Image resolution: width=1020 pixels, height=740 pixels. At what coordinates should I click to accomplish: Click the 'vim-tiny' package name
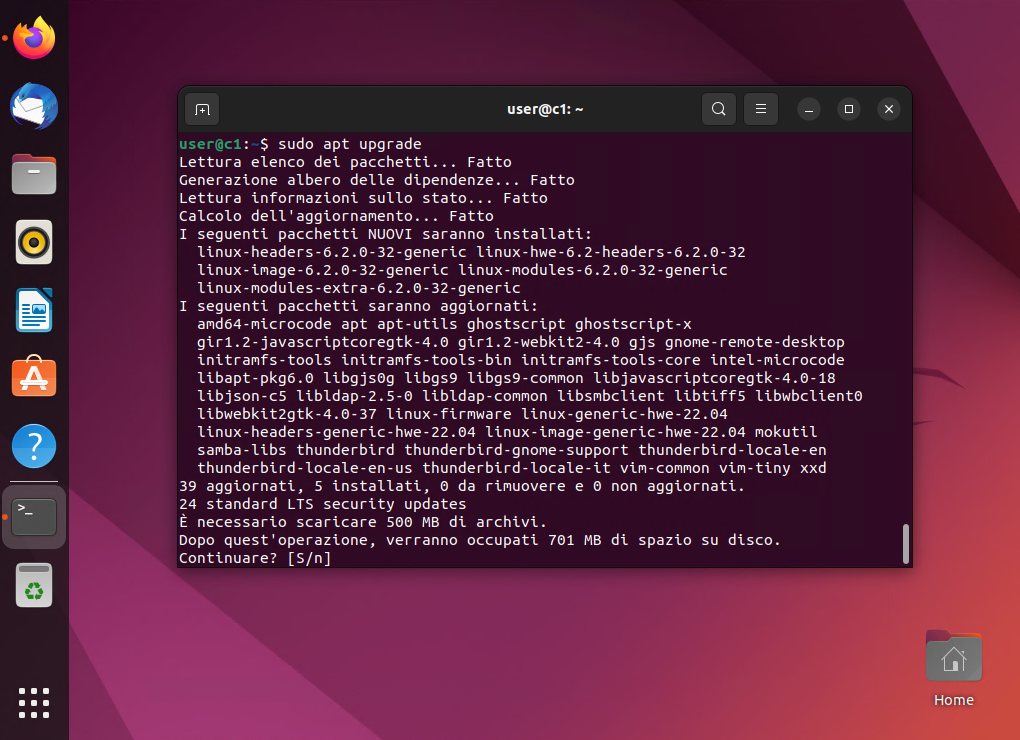[755, 468]
